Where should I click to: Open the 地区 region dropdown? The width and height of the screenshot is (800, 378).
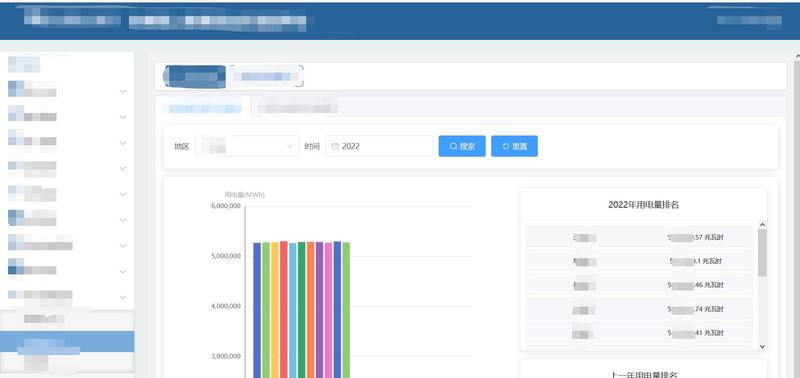pyautogui.click(x=247, y=146)
